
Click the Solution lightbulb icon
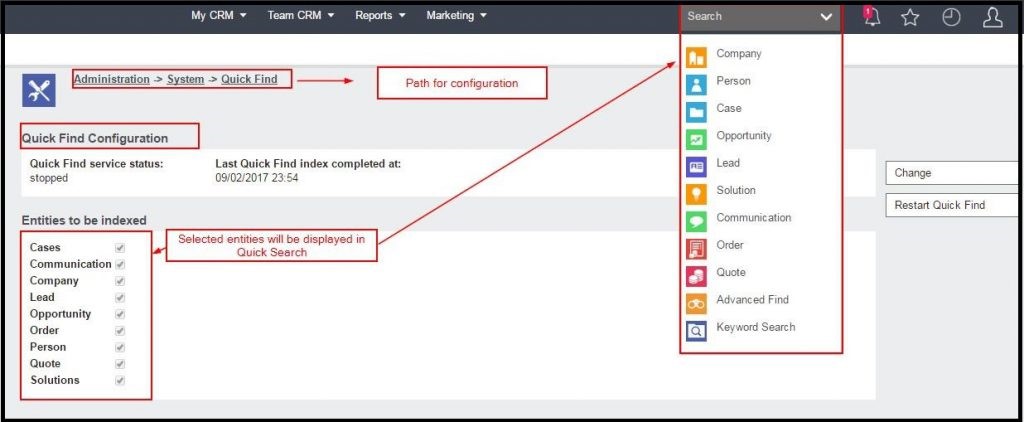pos(697,195)
